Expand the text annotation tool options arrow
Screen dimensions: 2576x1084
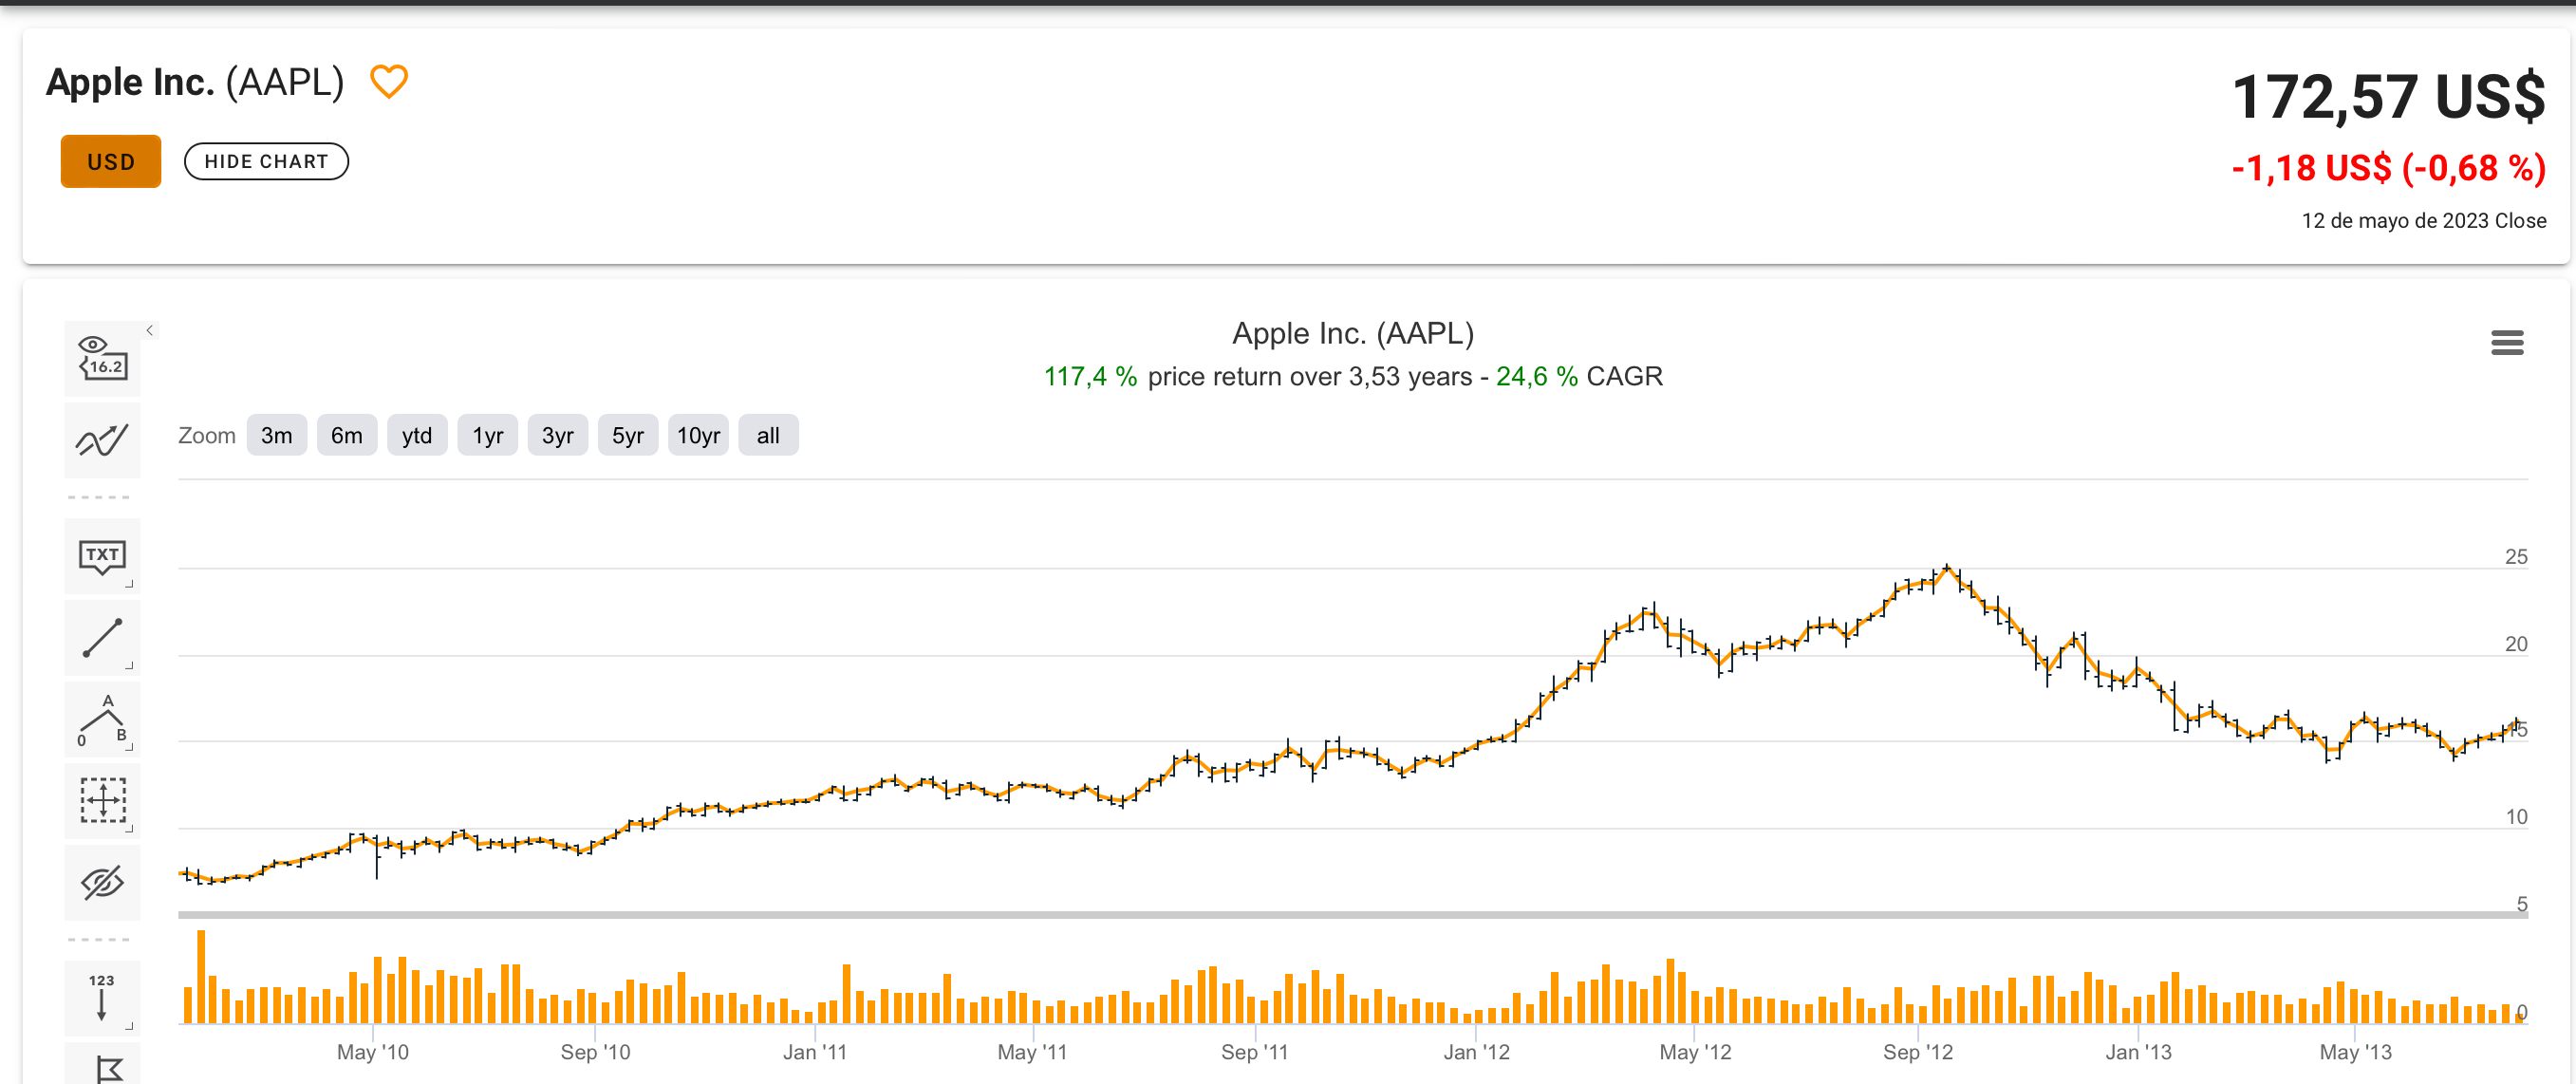pyautogui.click(x=129, y=584)
